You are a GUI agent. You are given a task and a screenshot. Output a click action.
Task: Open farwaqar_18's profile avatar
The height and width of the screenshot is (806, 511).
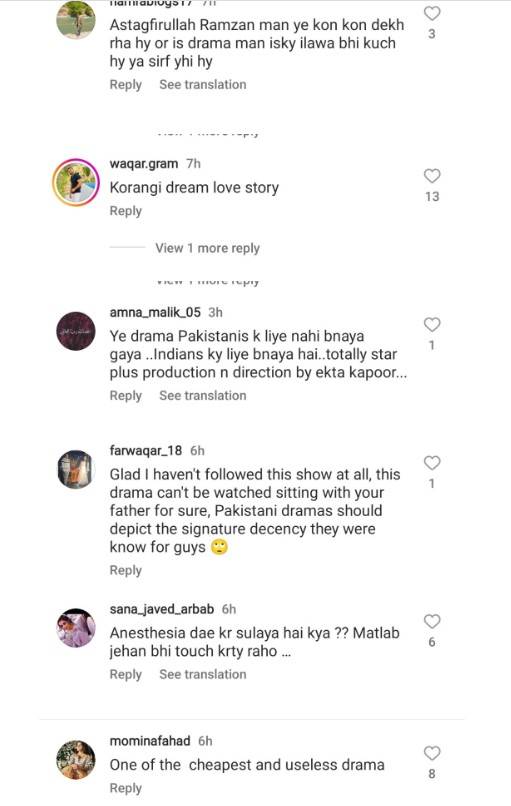[x=76, y=469]
